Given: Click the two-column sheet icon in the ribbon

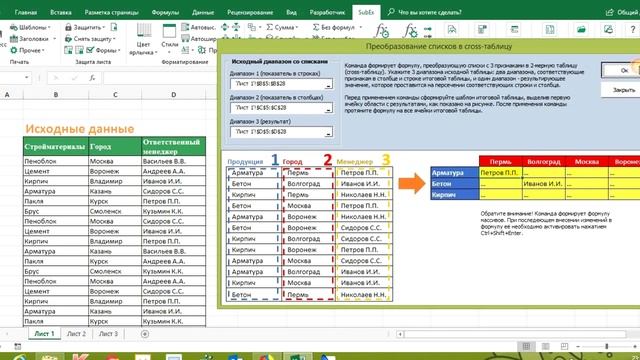Looking at the screenshot, I should (550, 29).
